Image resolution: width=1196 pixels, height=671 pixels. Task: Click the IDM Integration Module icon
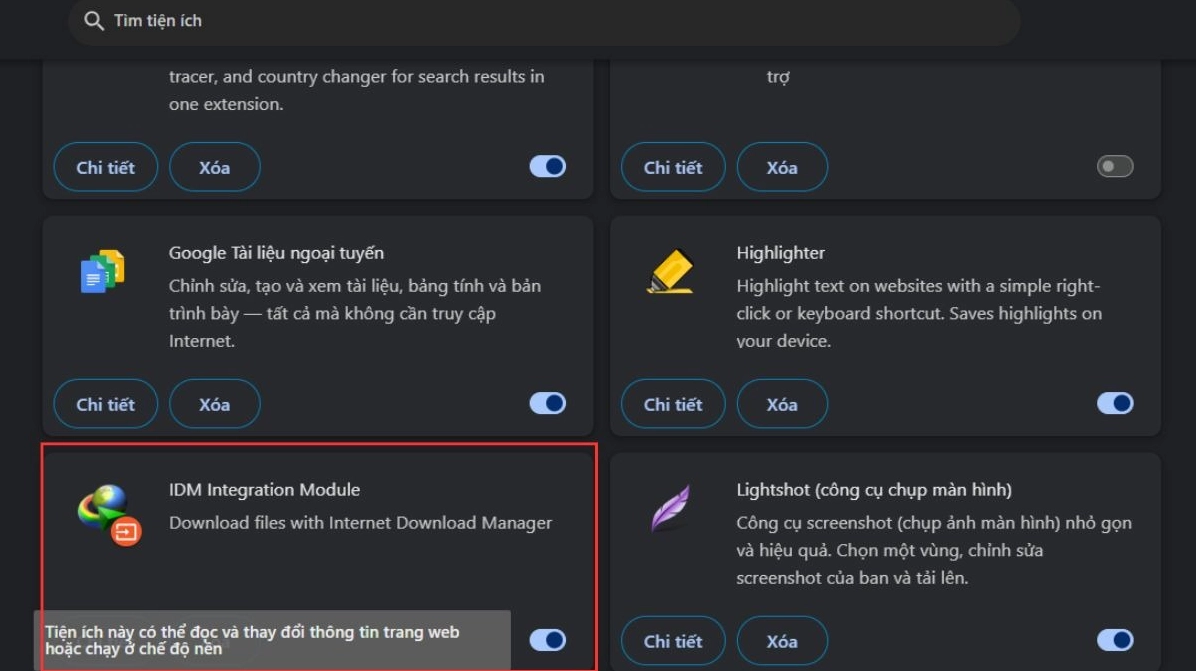coord(109,514)
